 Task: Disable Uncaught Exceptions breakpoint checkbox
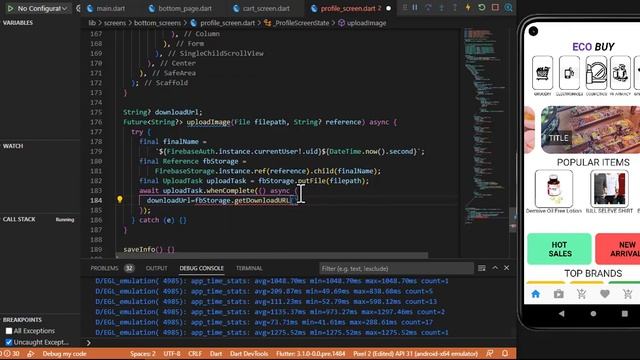pos(9,342)
